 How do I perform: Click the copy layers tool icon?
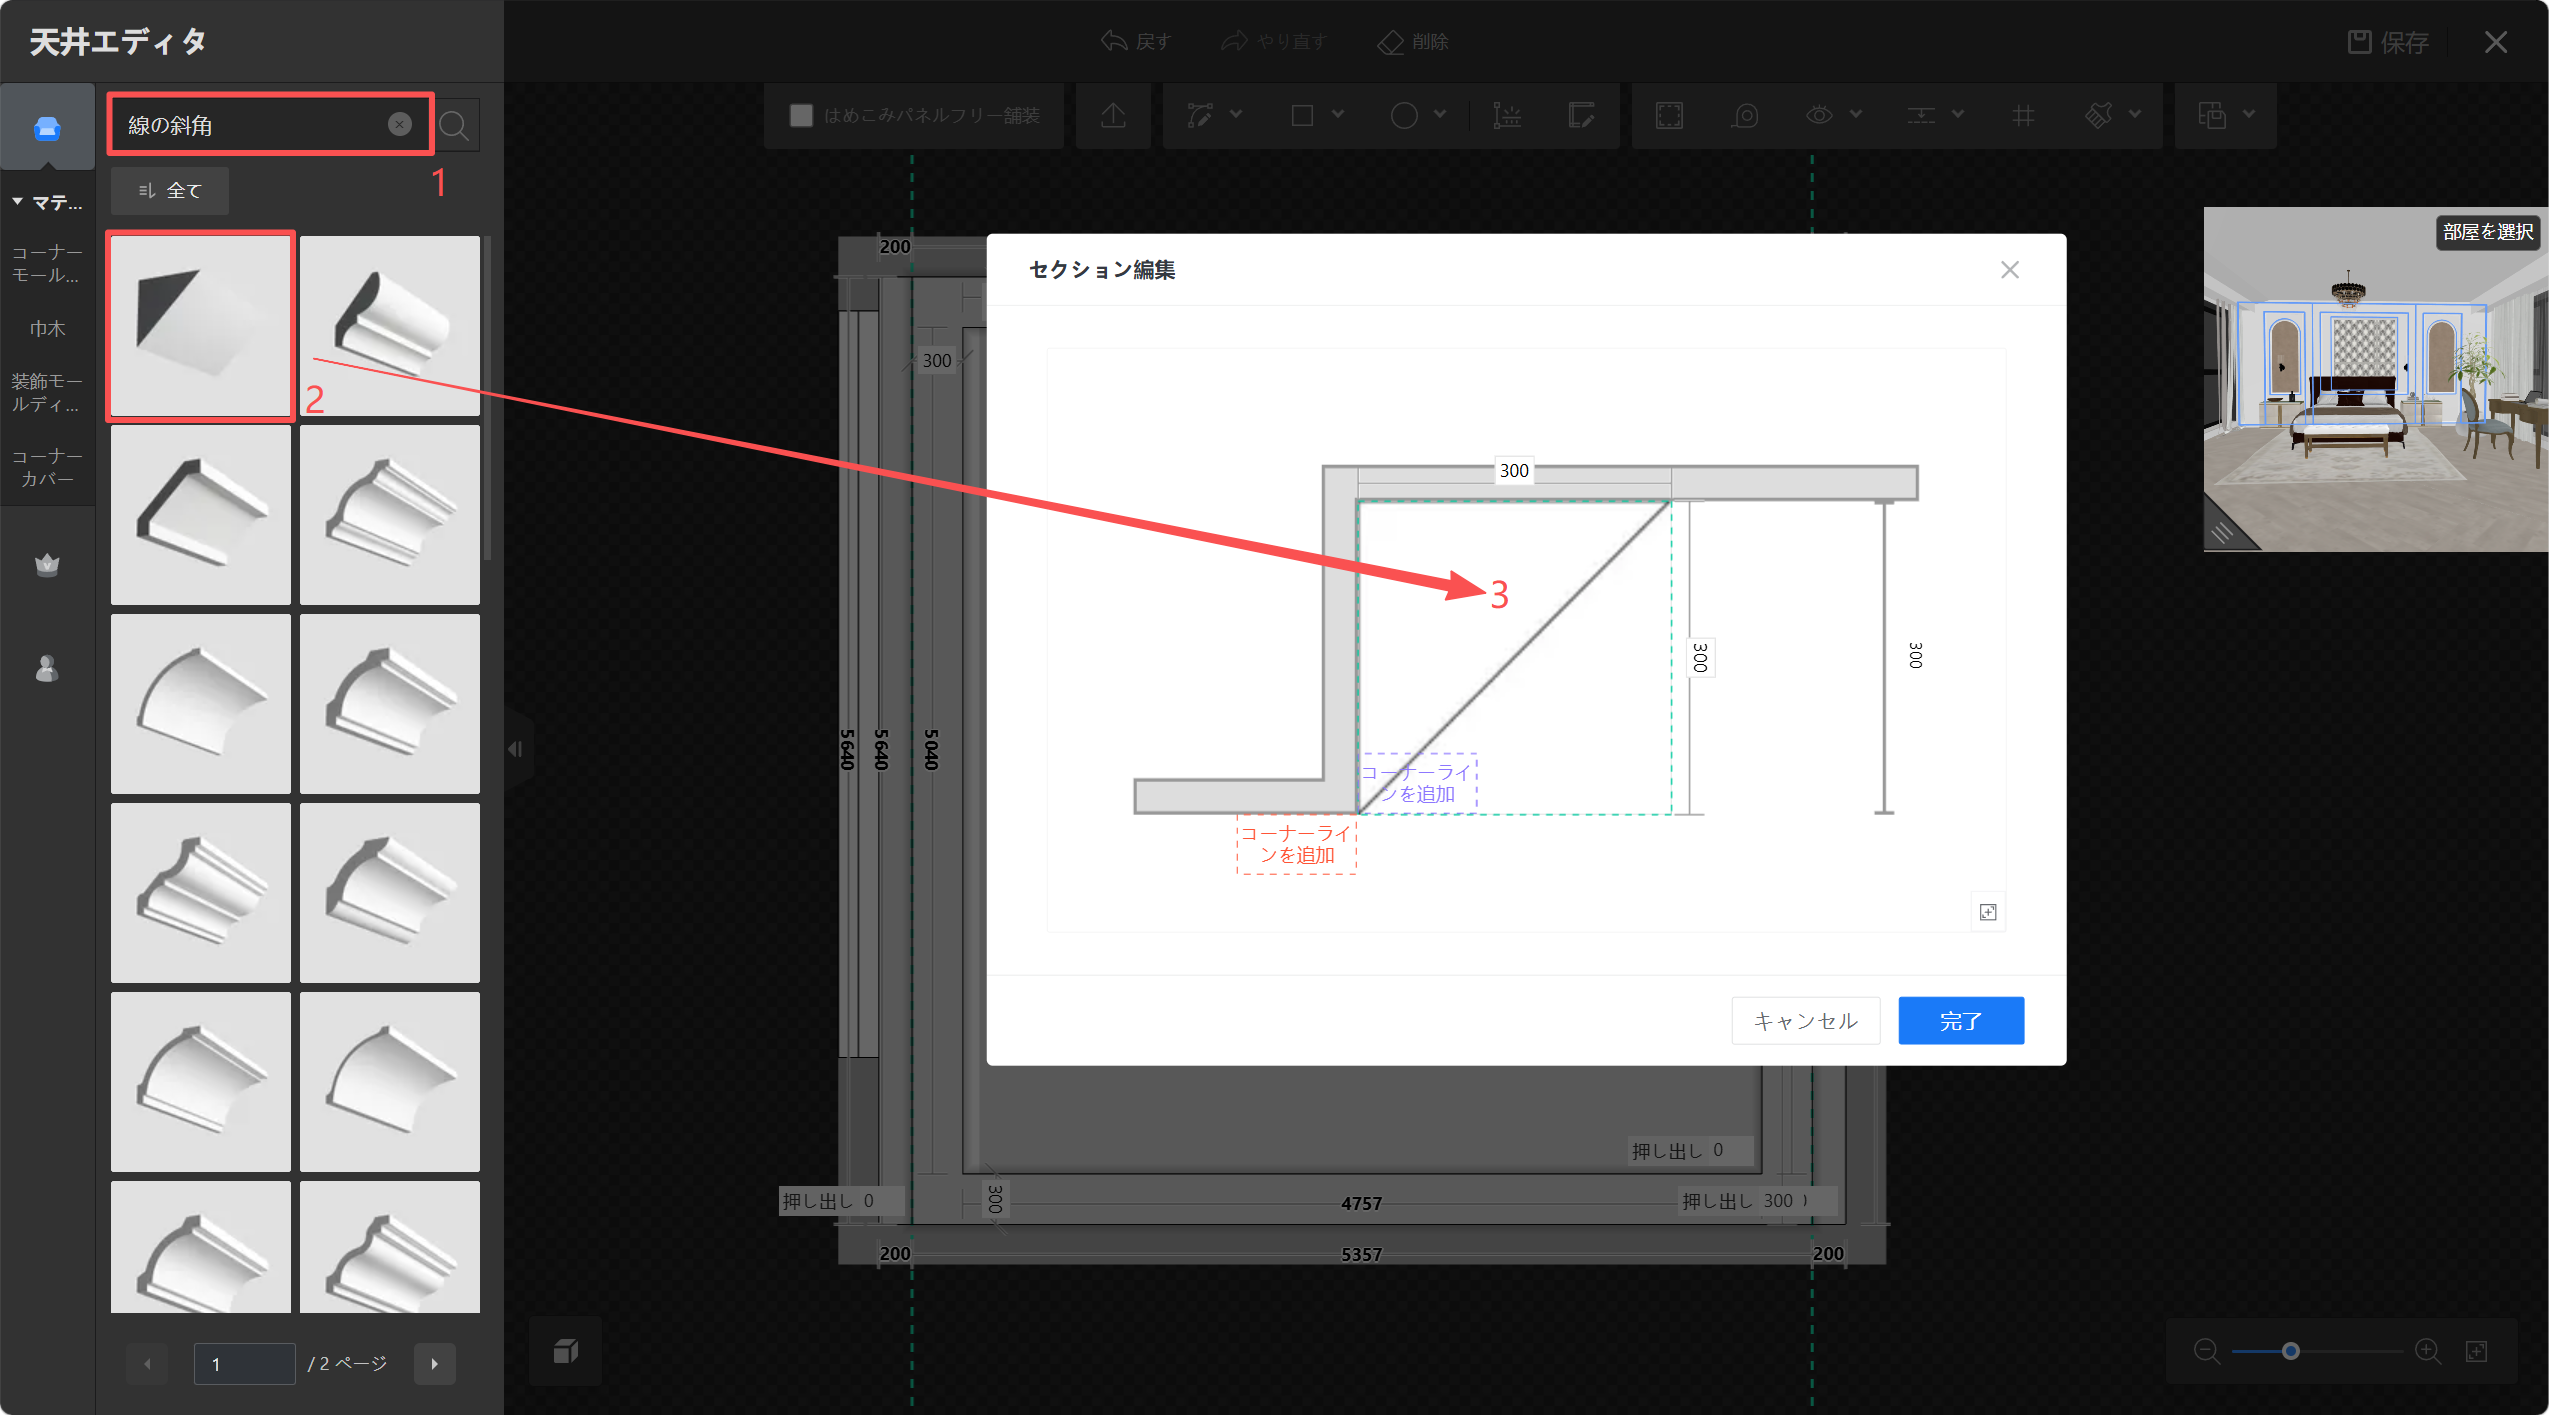point(2211,116)
